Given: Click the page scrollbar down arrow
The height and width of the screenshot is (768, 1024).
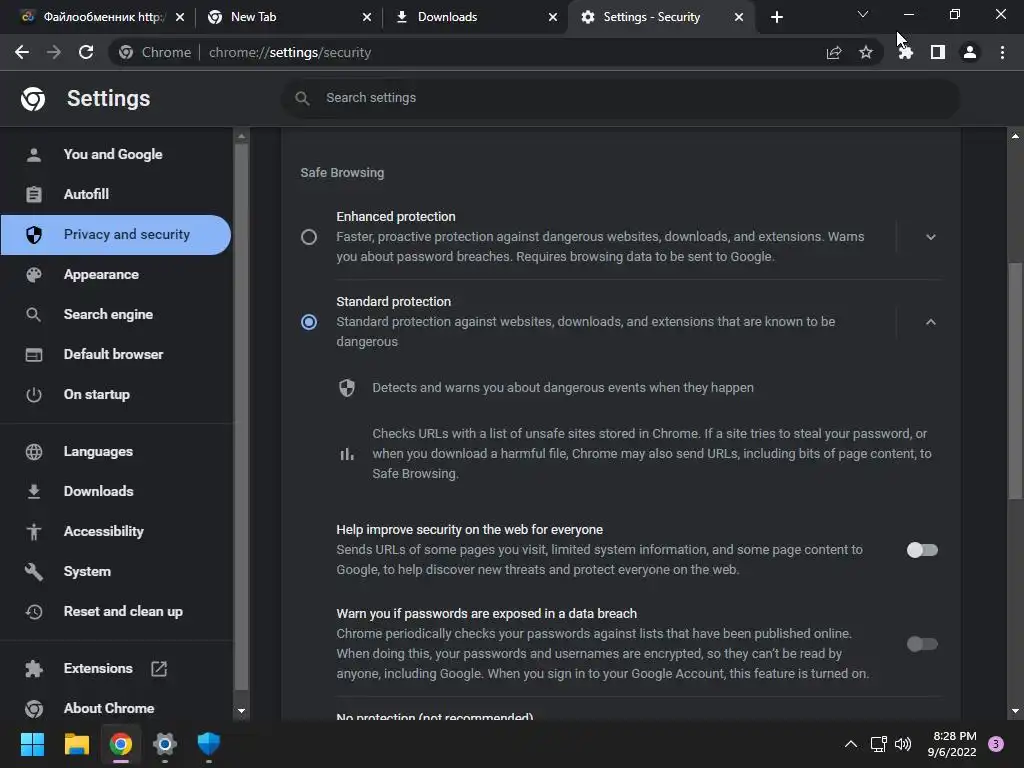Looking at the screenshot, I should 1015,711.
